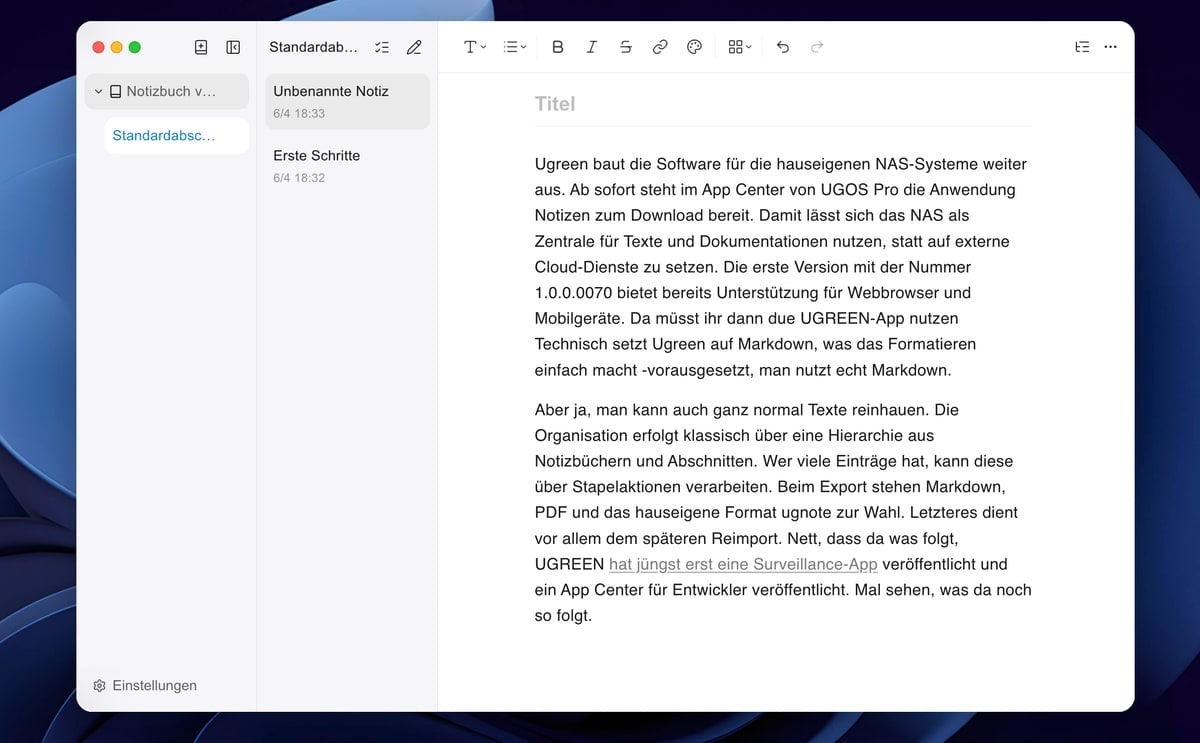Viewport: 1200px width, 743px height.
Task: Show the outline panel icon
Action: click(1082, 47)
